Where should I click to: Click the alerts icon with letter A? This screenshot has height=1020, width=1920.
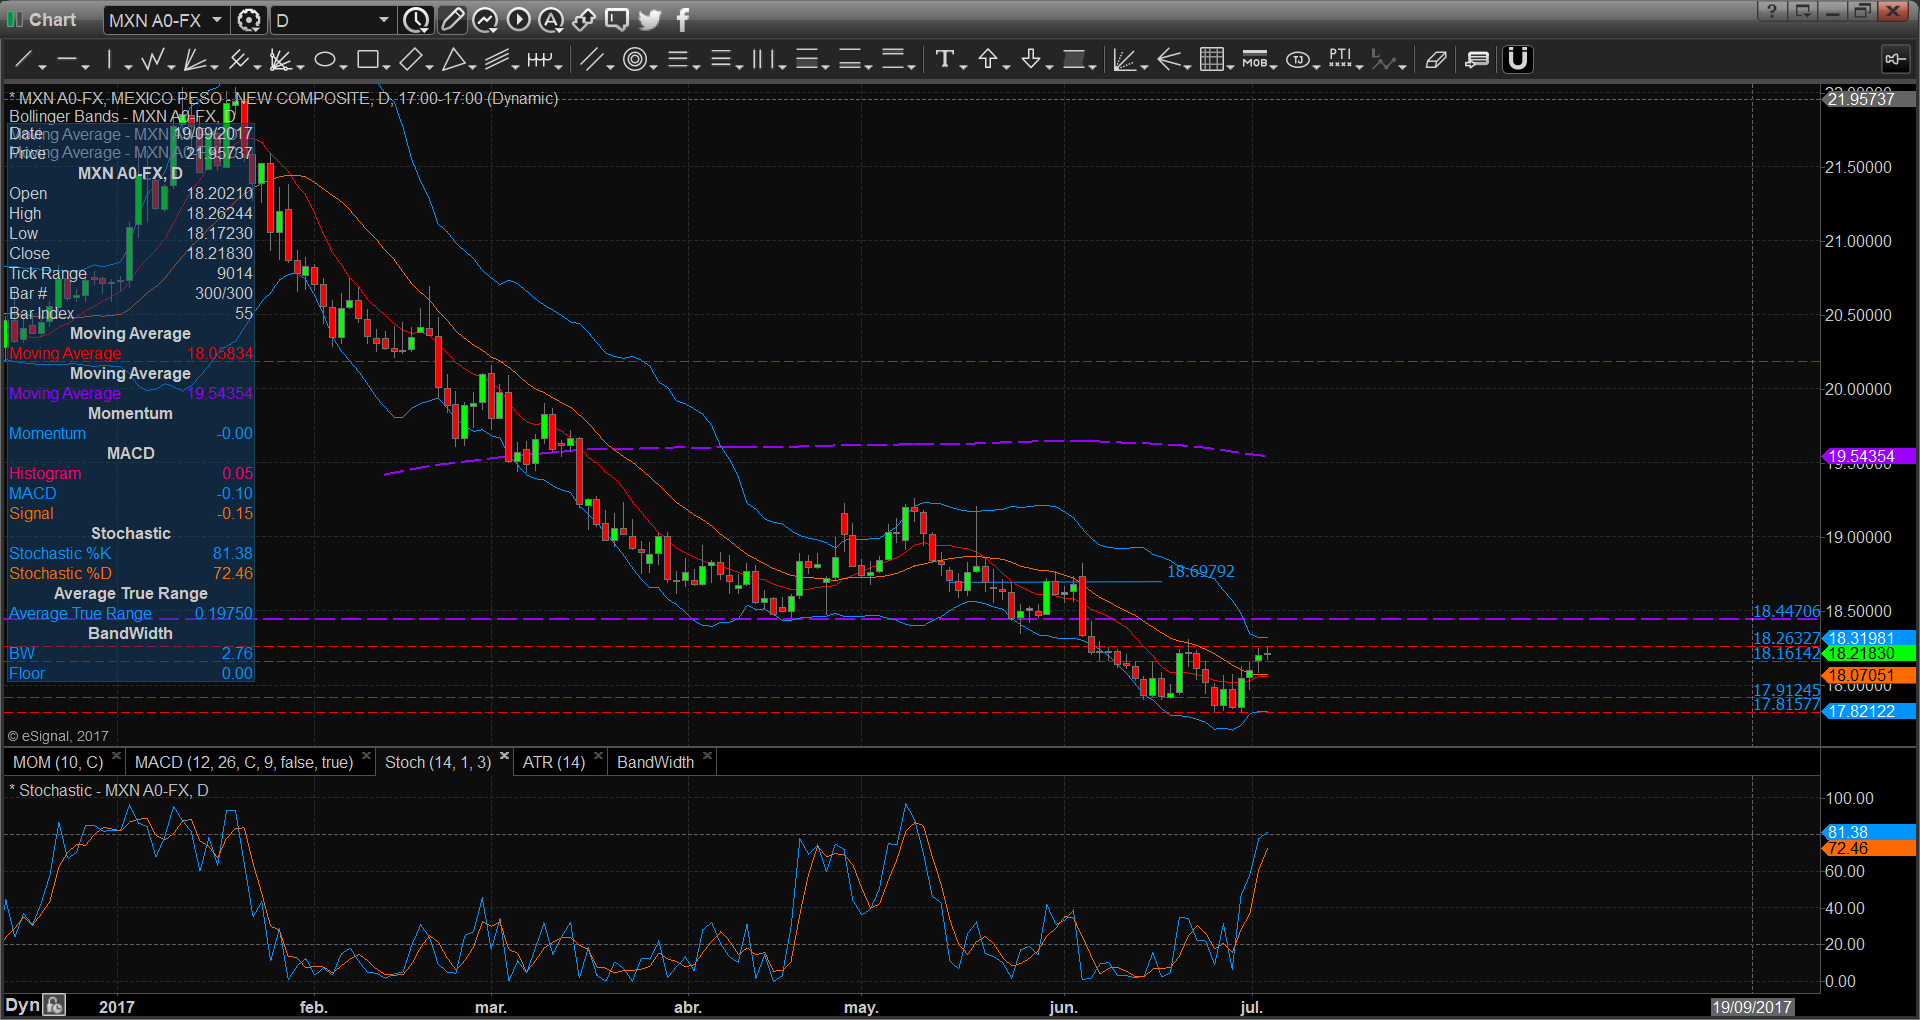pyautogui.click(x=551, y=20)
